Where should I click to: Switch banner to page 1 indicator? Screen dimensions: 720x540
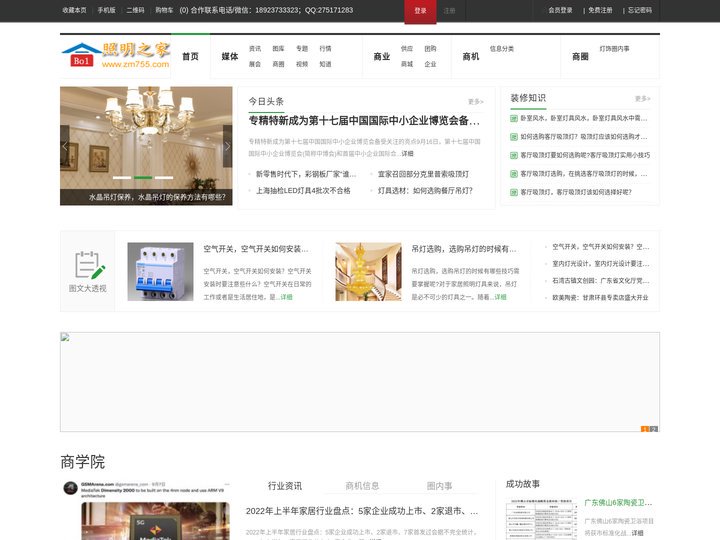pos(645,429)
